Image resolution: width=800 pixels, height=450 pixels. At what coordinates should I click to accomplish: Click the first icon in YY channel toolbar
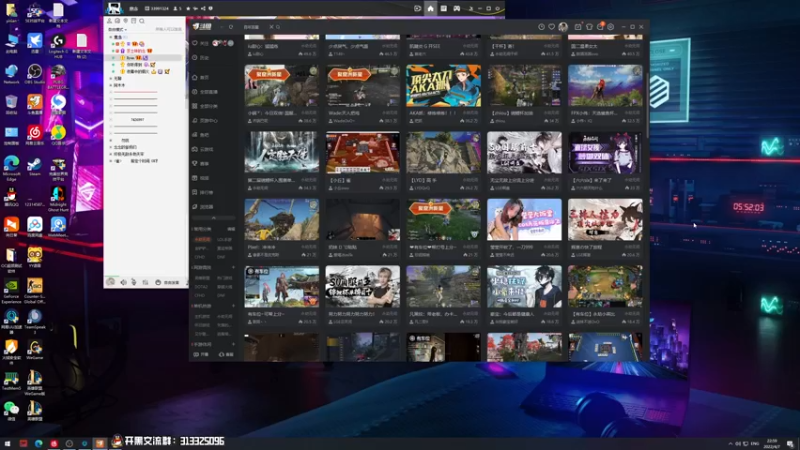pos(109,21)
